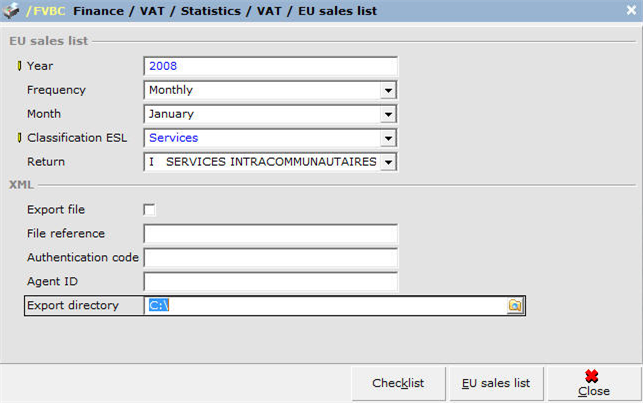The width and height of the screenshot is (643, 403).
Task: Click the Export directory label
Action: click(x=73, y=305)
